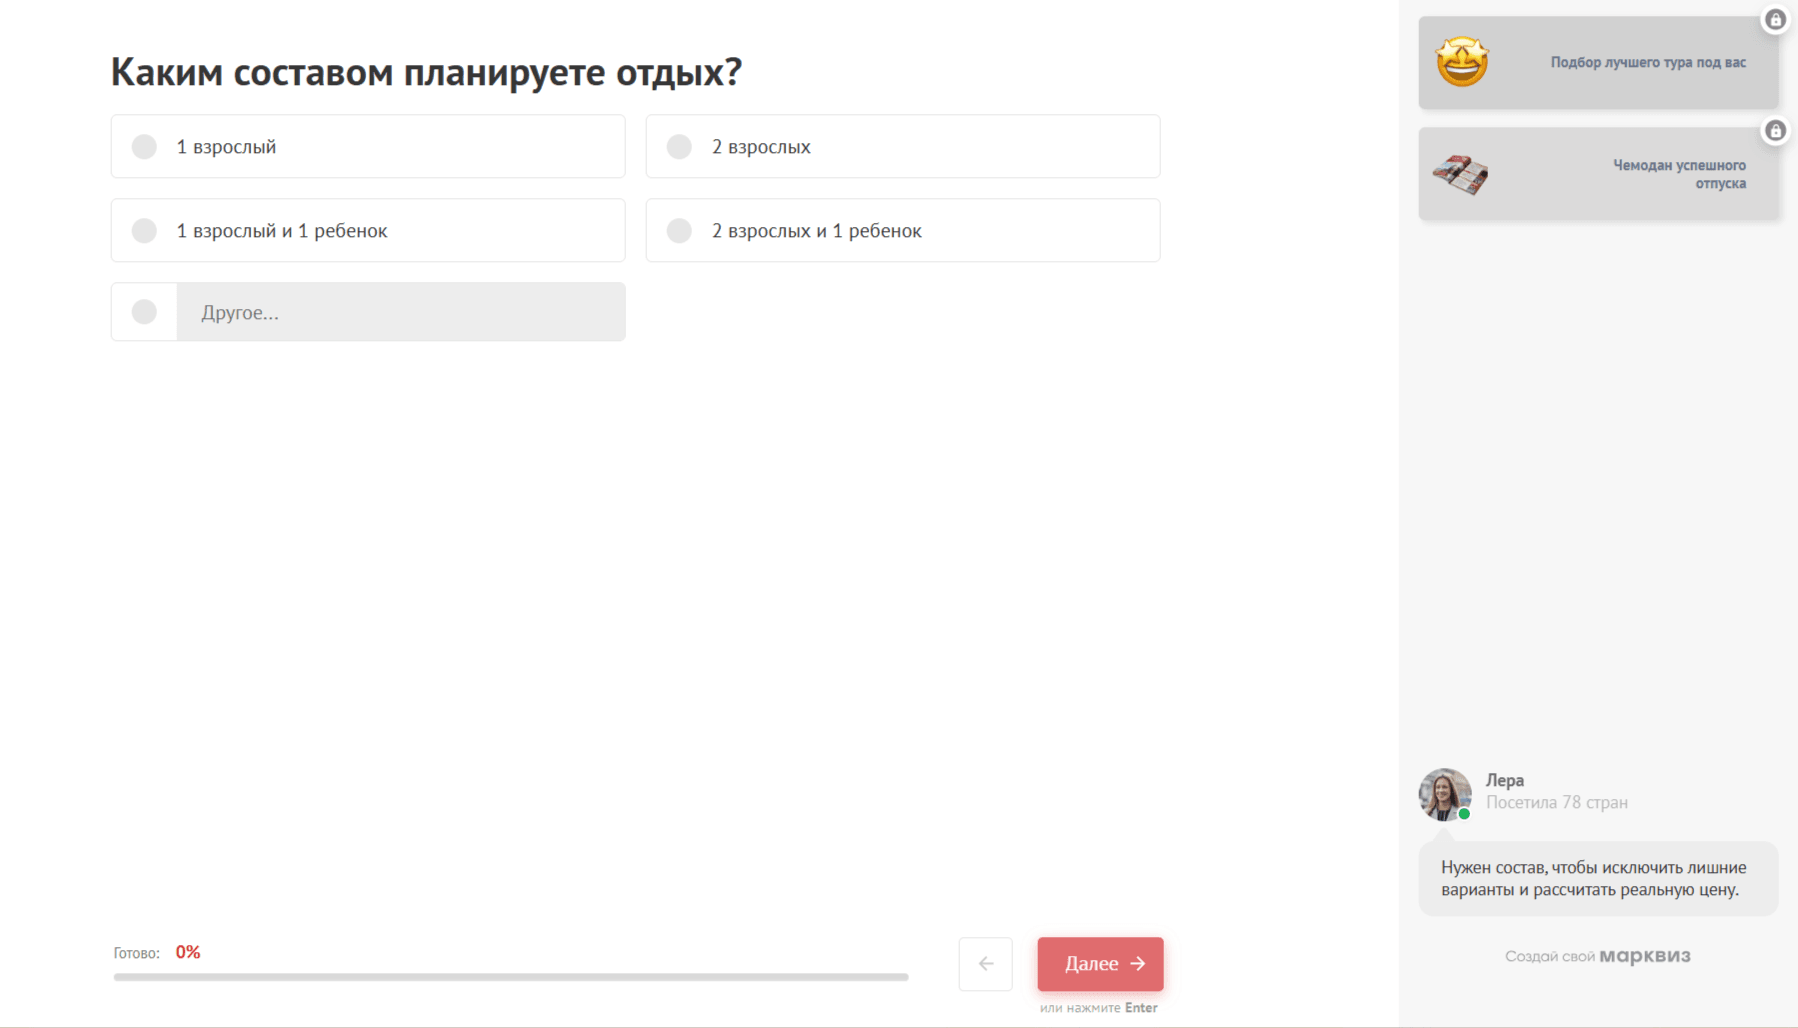The height and width of the screenshot is (1028, 1798).
Task: Go back with the left arrow button
Action: 986,964
